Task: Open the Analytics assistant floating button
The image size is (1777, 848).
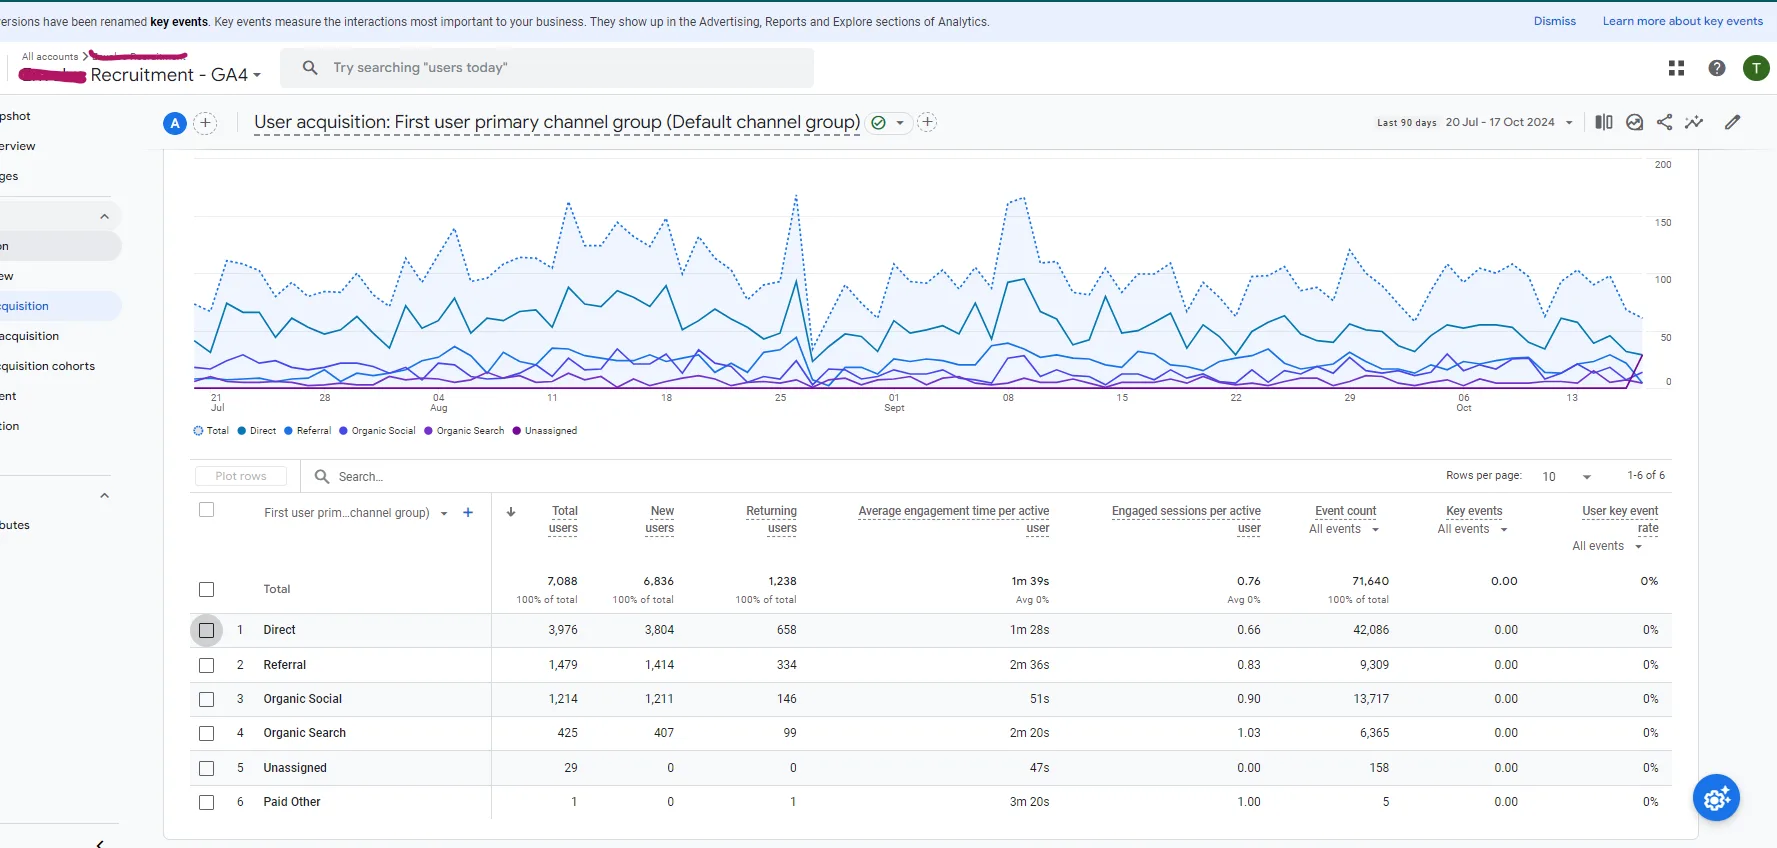Action: (1716, 798)
